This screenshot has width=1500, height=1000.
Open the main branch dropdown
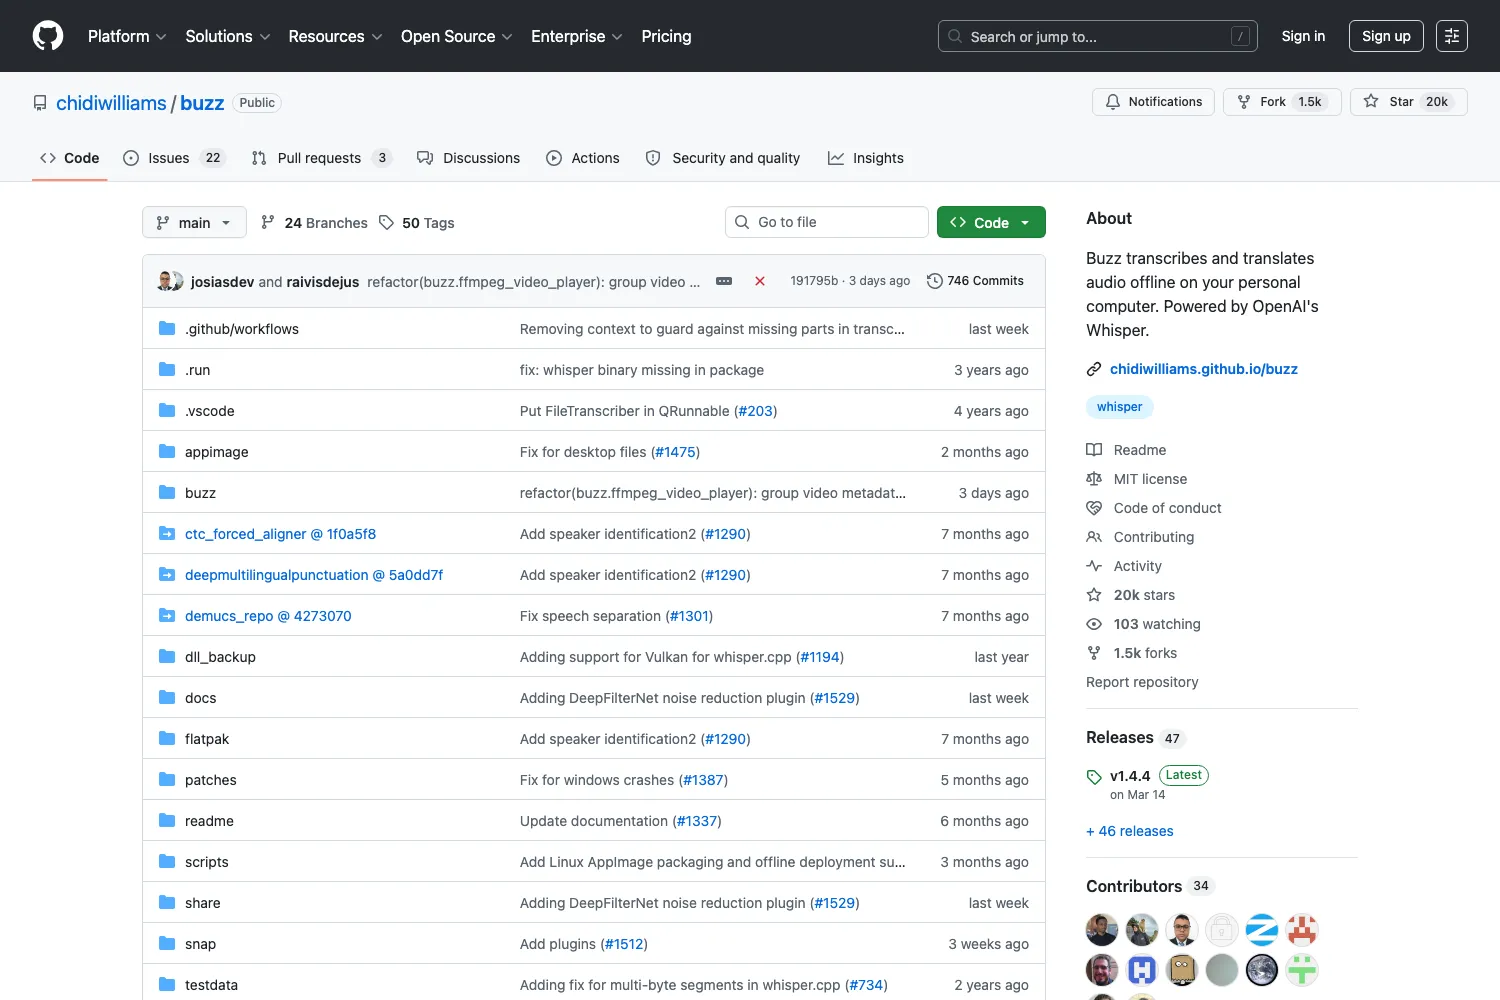coord(194,222)
